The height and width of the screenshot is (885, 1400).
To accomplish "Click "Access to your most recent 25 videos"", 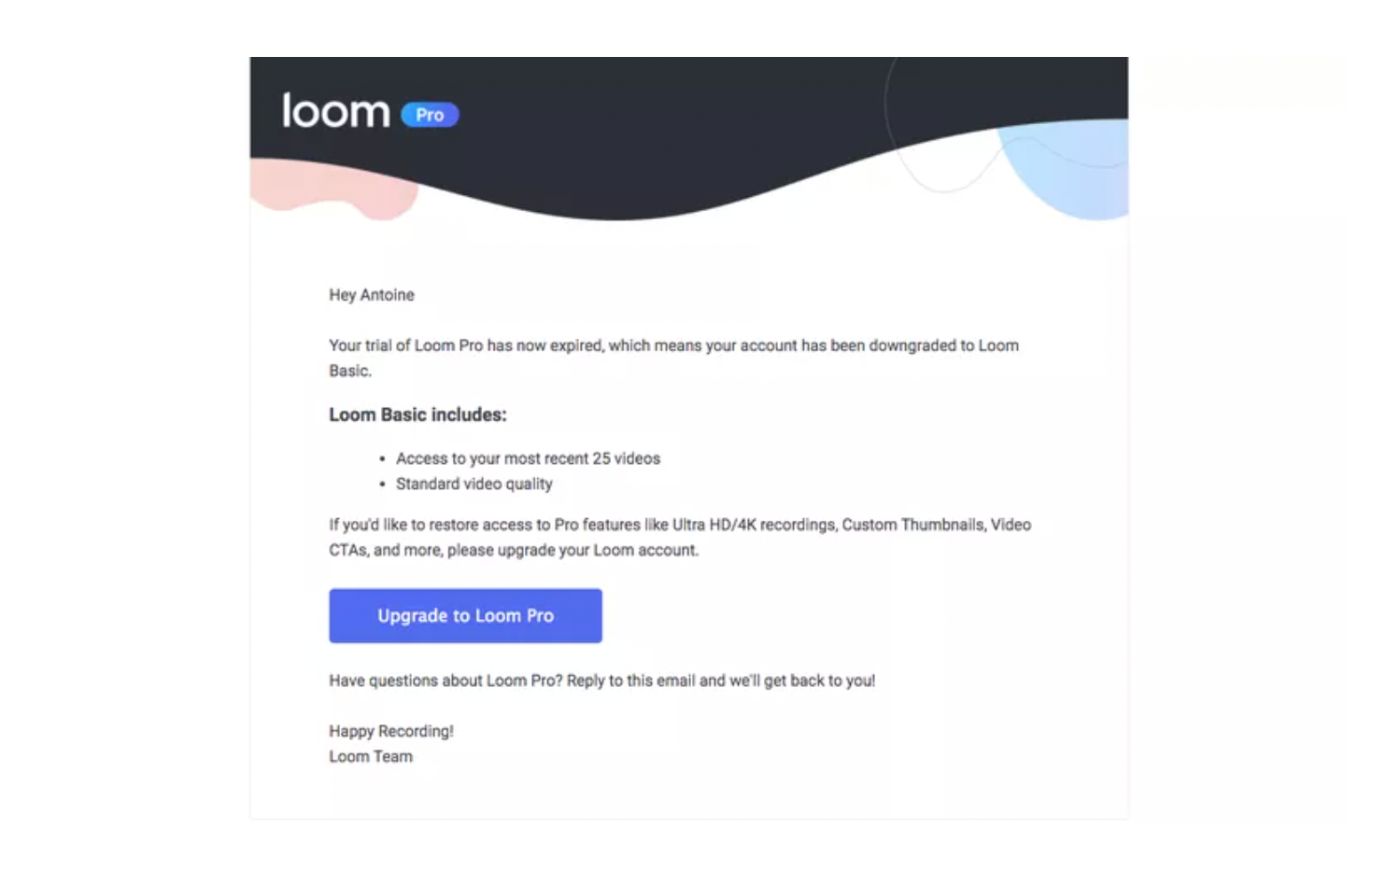I will (x=528, y=459).
